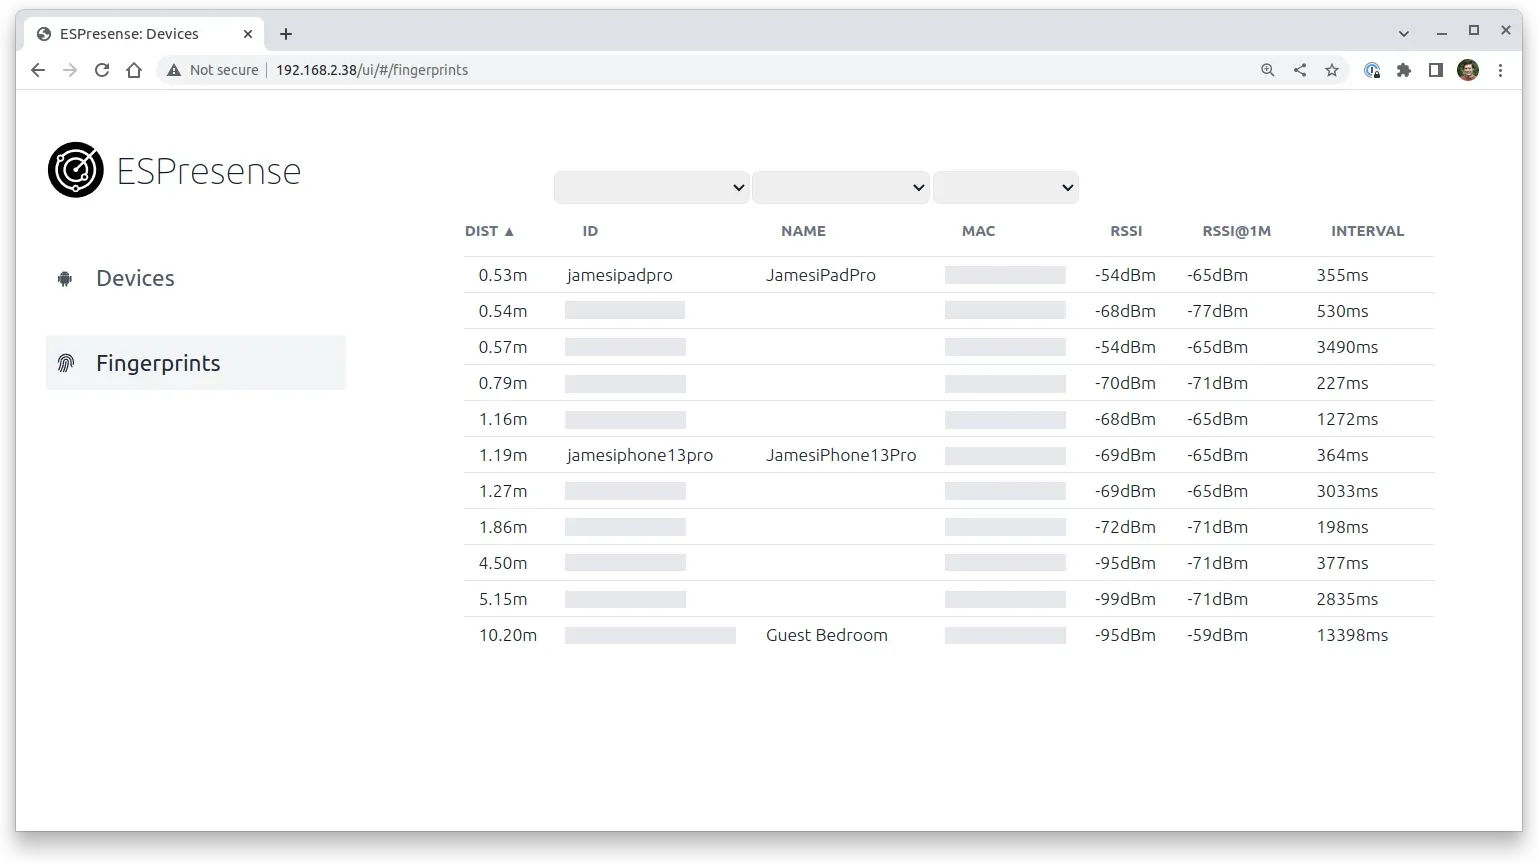Open the Chrome profile avatar
Screen dimensions: 1538x863
tap(1468, 70)
